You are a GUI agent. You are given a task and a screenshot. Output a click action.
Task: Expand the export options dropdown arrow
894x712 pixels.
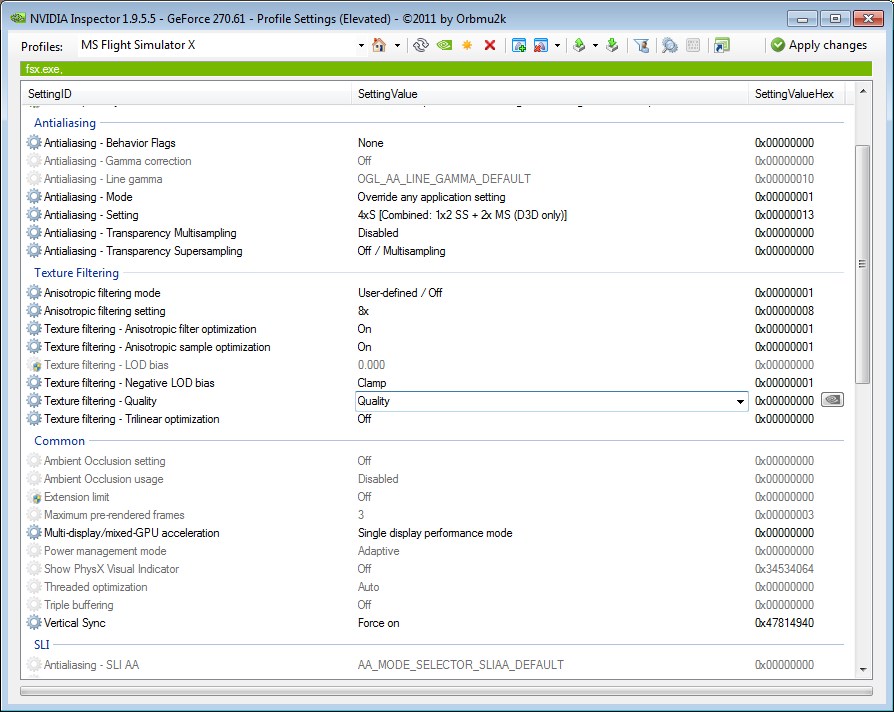click(x=595, y=45)
